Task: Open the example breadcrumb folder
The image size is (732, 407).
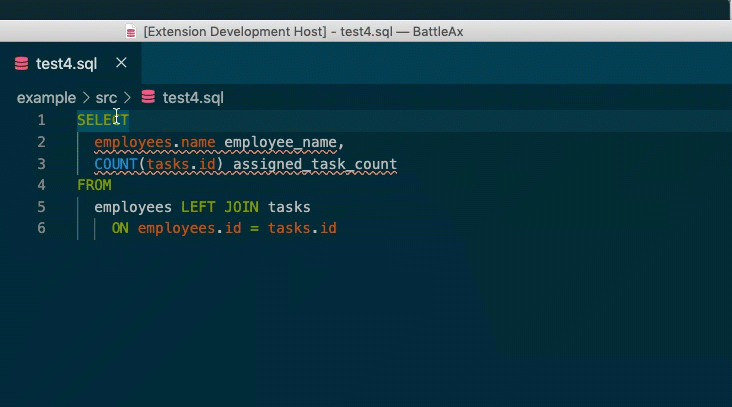Action: 46,98
